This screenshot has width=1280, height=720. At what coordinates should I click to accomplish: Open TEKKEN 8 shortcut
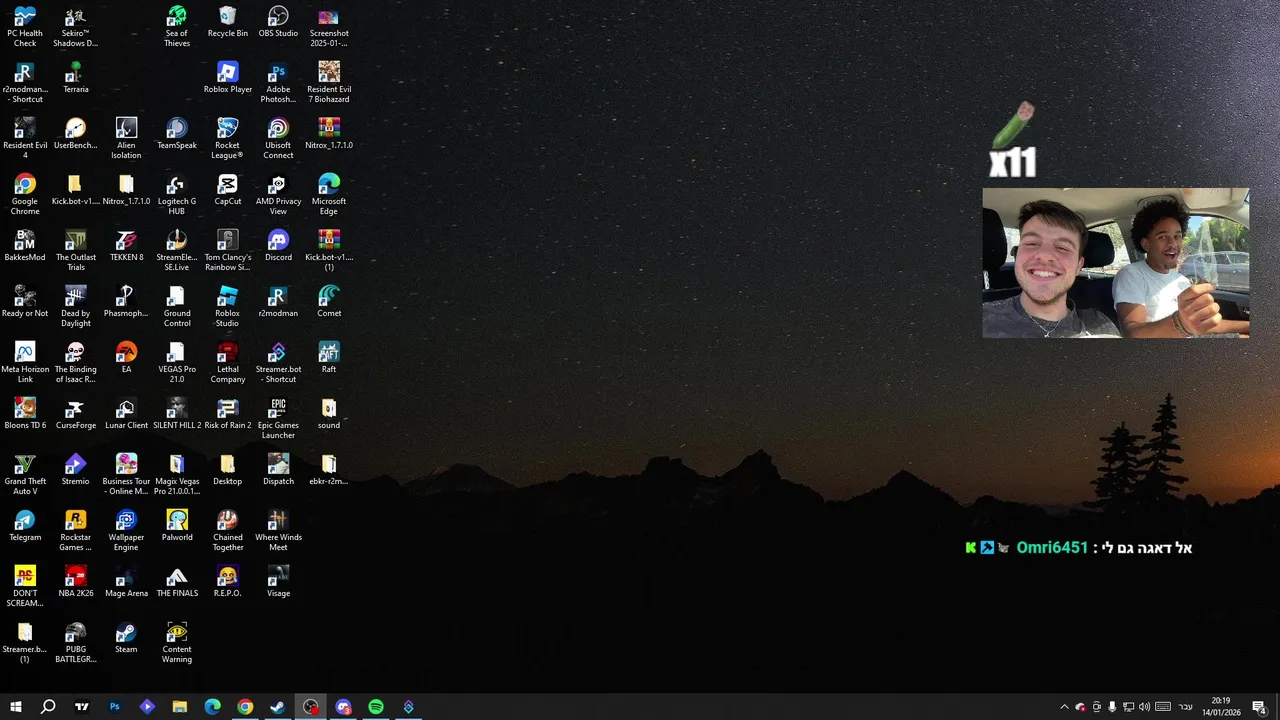click(126, 246)
